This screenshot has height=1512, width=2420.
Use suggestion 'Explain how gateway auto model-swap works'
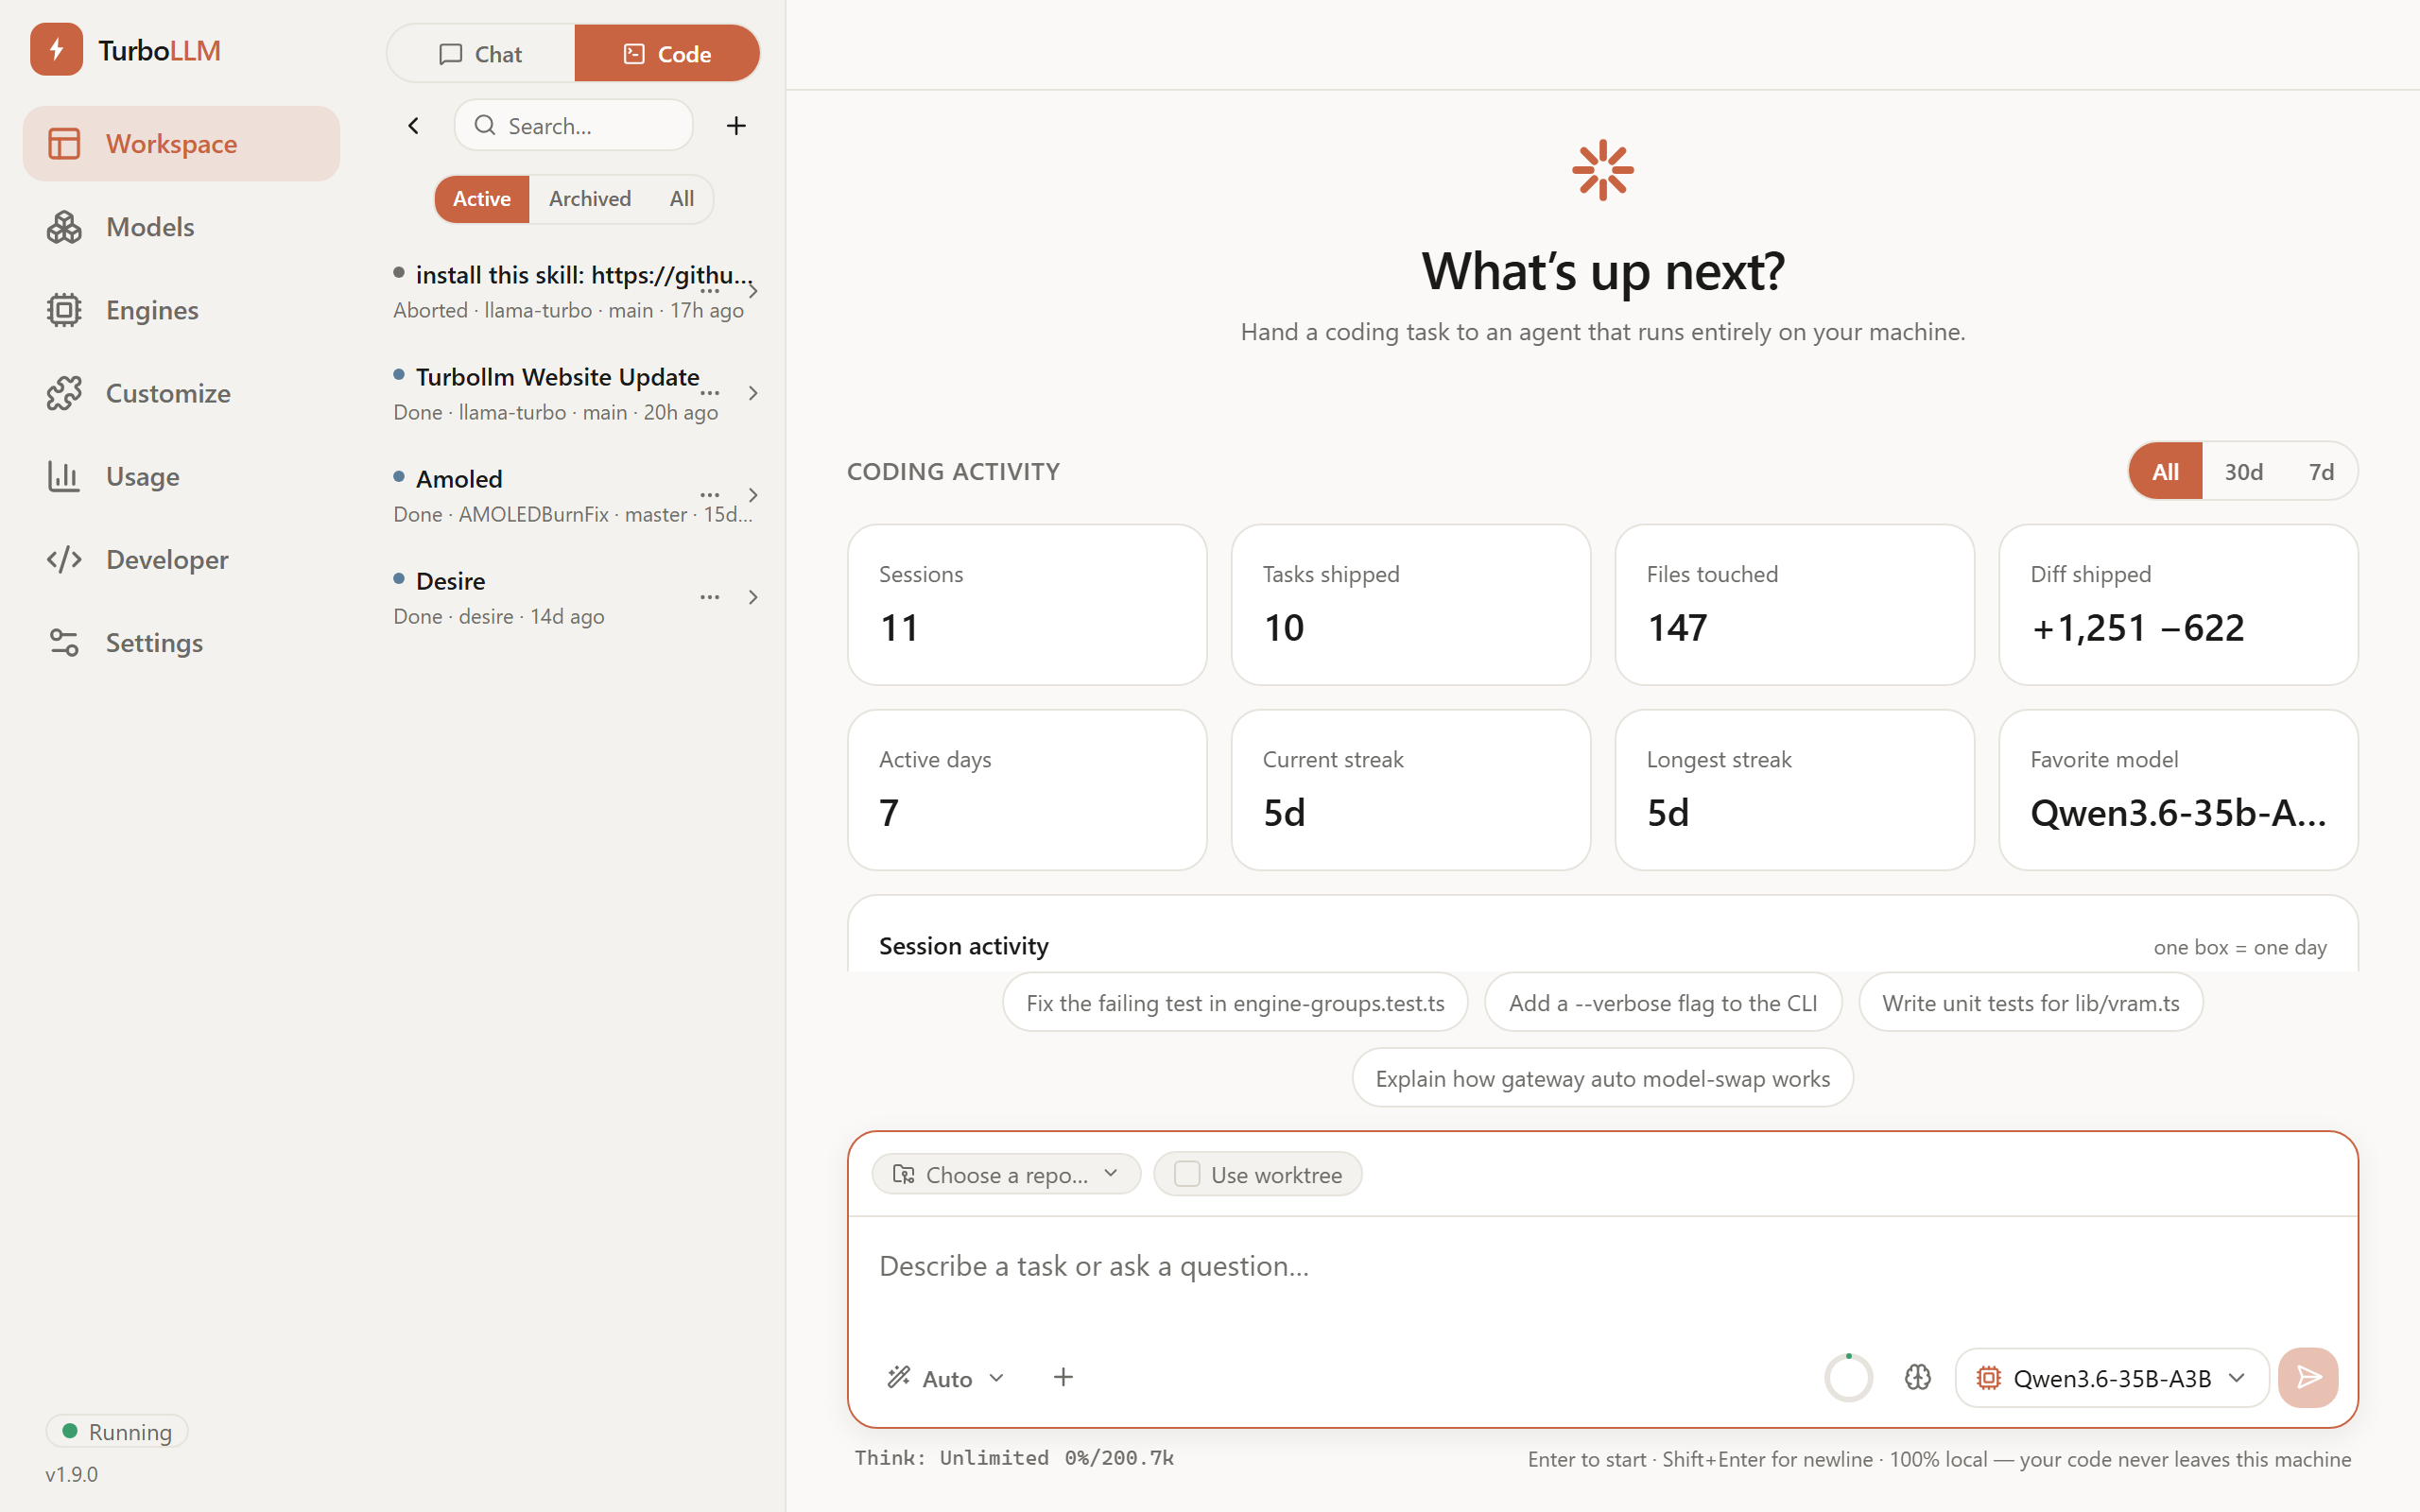[1603, 1078]
